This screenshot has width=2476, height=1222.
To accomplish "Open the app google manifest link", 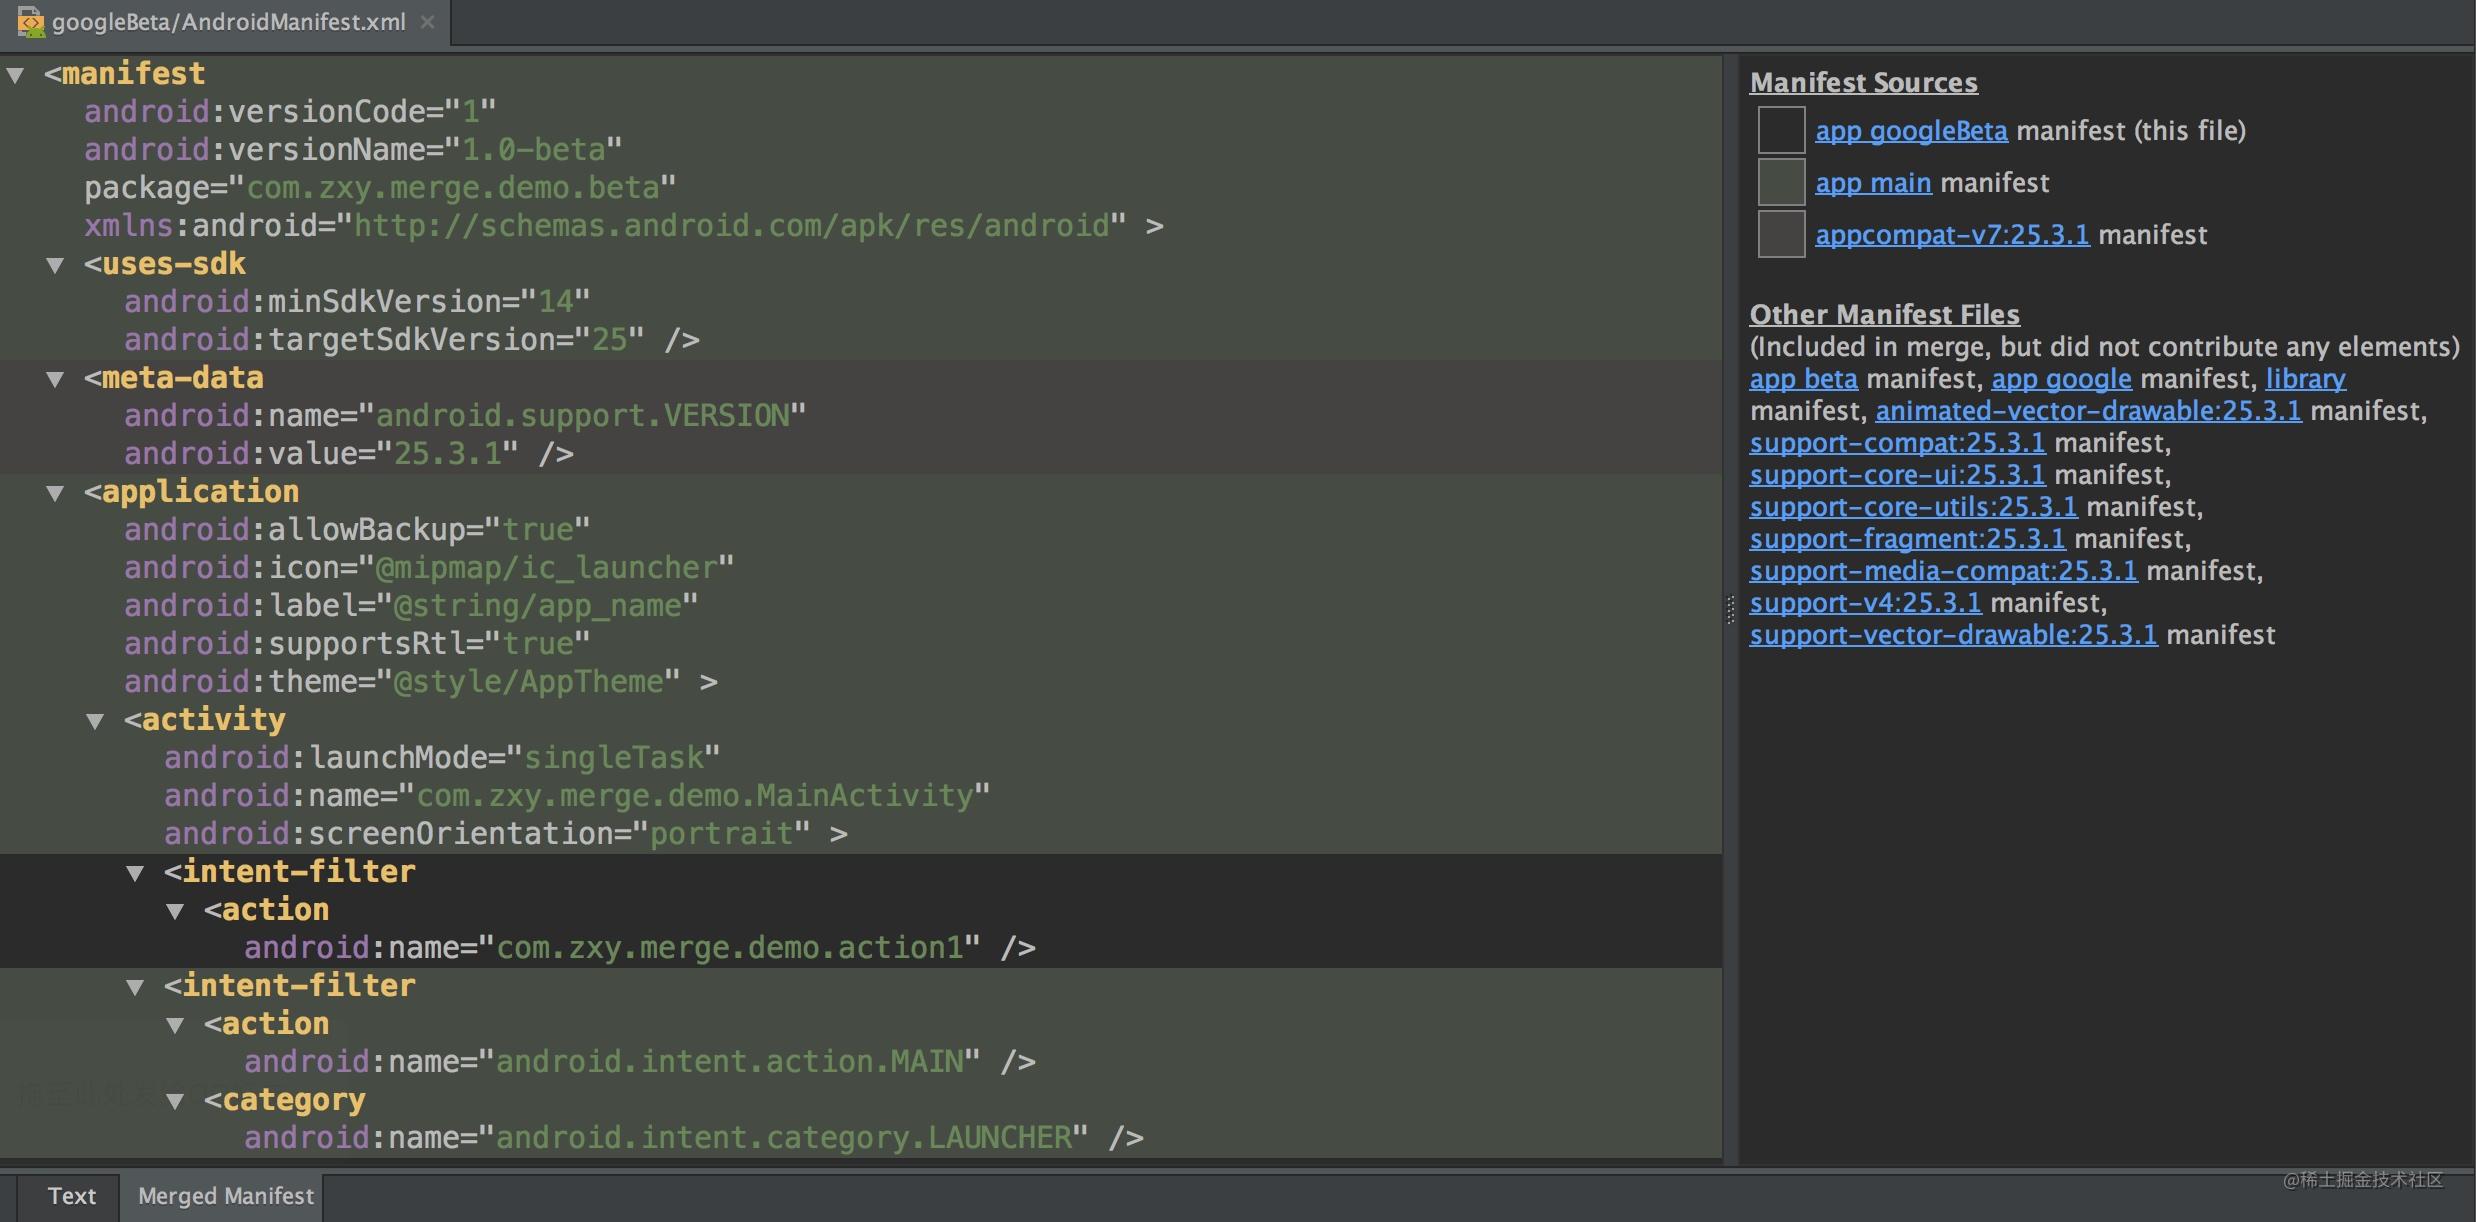I will (2061, 379).
